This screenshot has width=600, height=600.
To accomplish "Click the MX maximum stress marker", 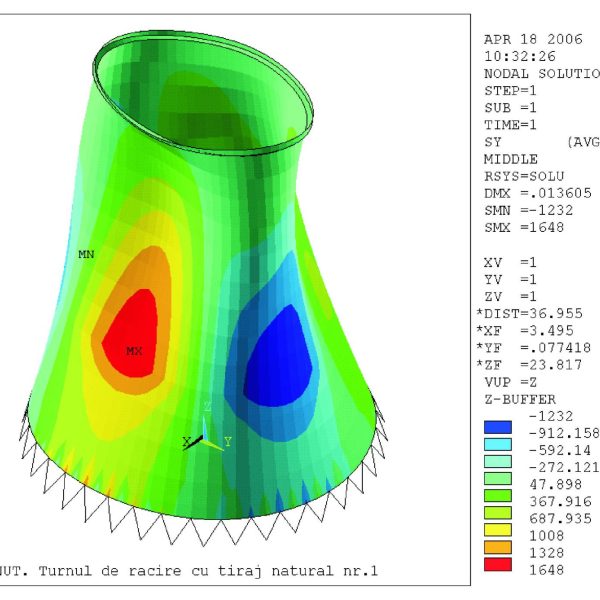I will point(134,351).
